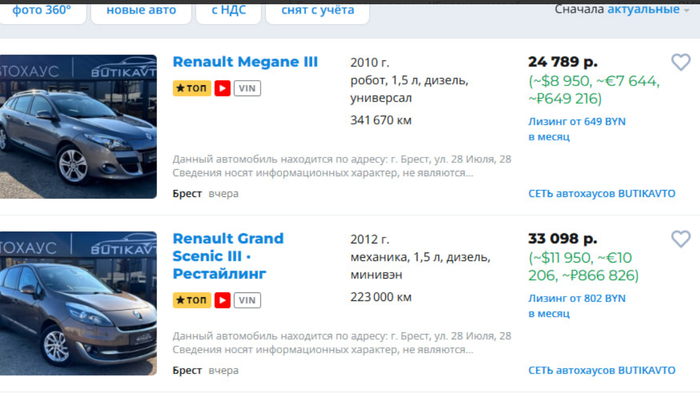
Task: Click the mileage 223 000 км
Action: click(381, 297)
